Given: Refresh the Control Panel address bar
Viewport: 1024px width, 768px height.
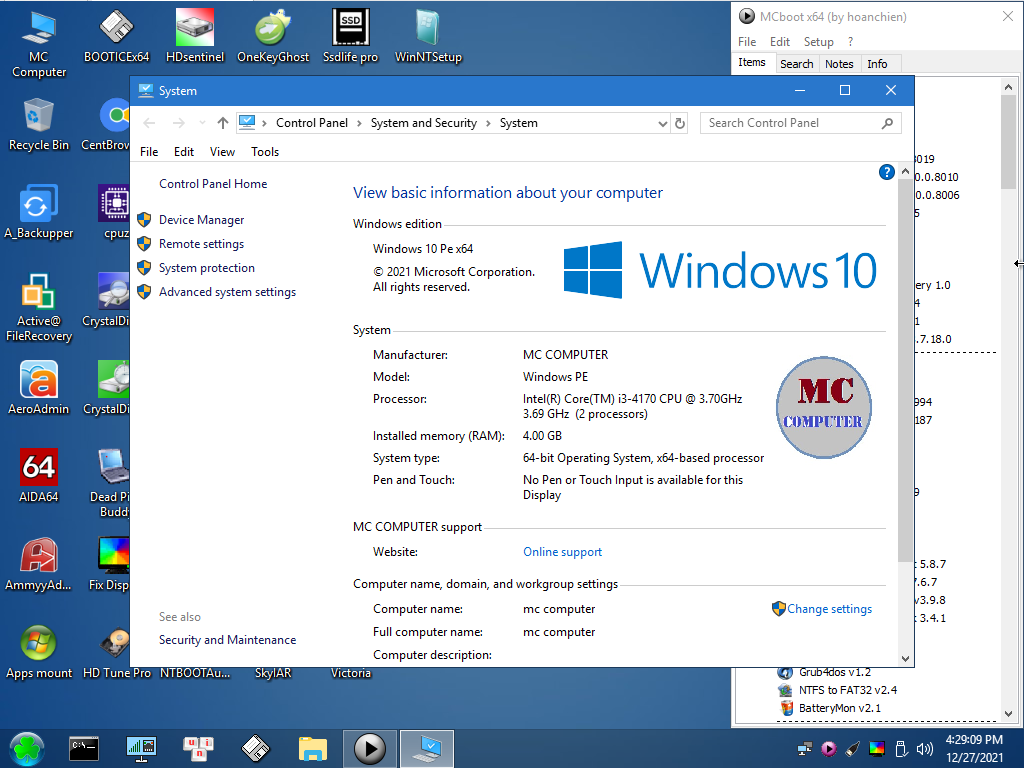Looking at the screenshot, I should tap(680, 123).
